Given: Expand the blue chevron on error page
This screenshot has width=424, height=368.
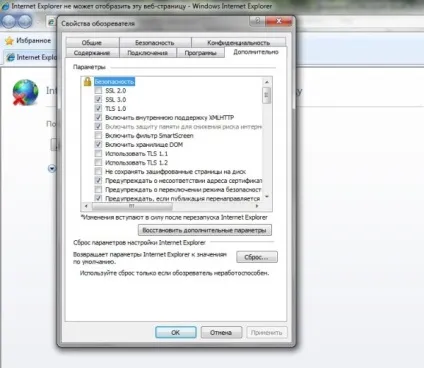Looking at the screenshot, I should point(52,169).
